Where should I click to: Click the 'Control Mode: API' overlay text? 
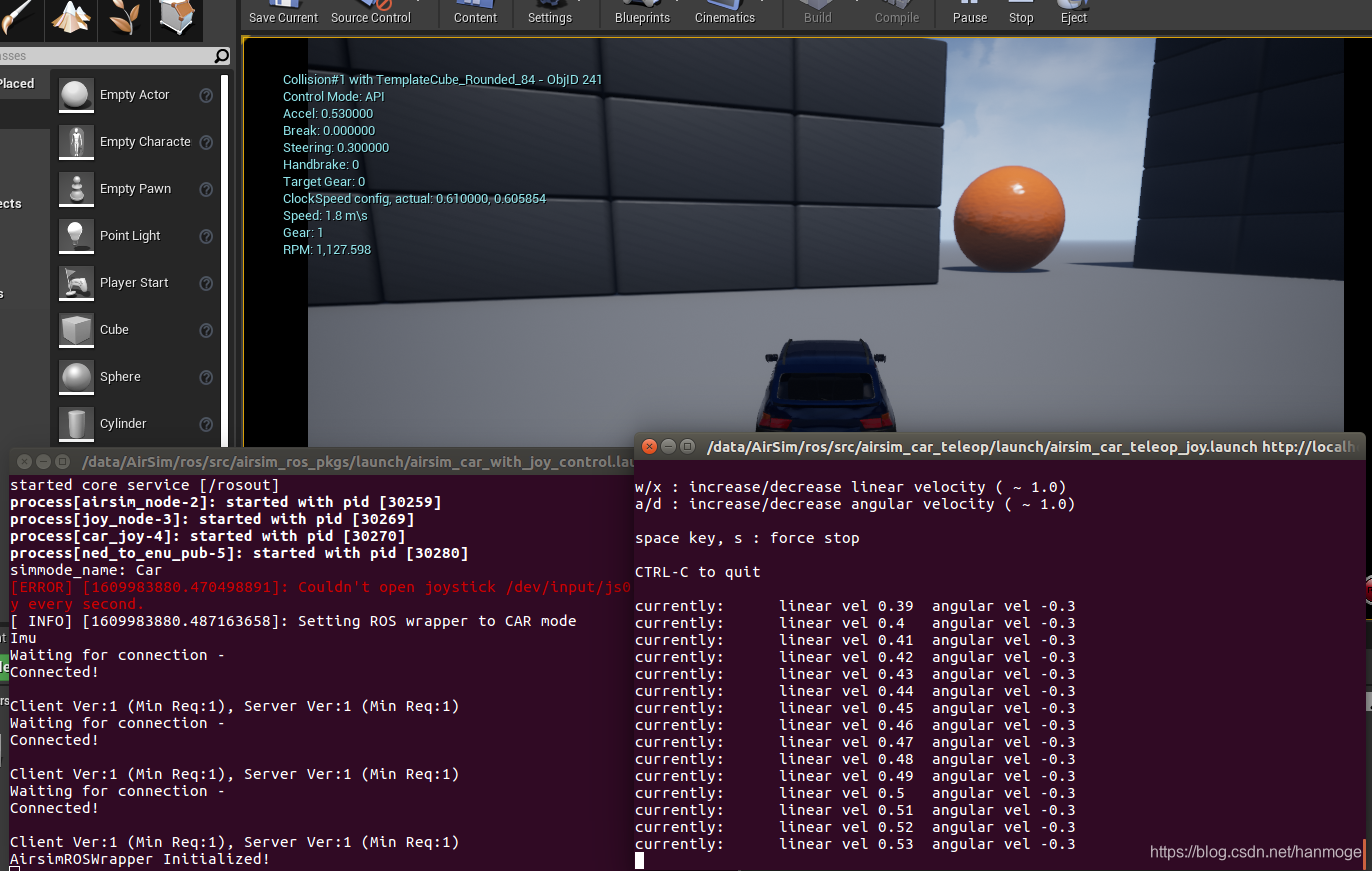[x=333, y=97]
